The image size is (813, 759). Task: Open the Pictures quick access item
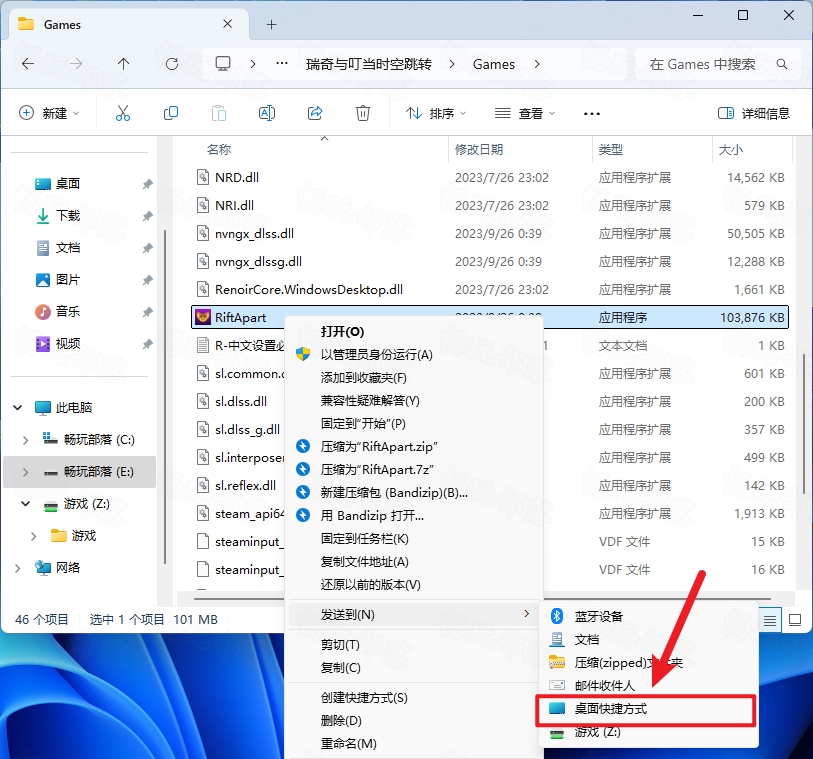coord(67,280)
